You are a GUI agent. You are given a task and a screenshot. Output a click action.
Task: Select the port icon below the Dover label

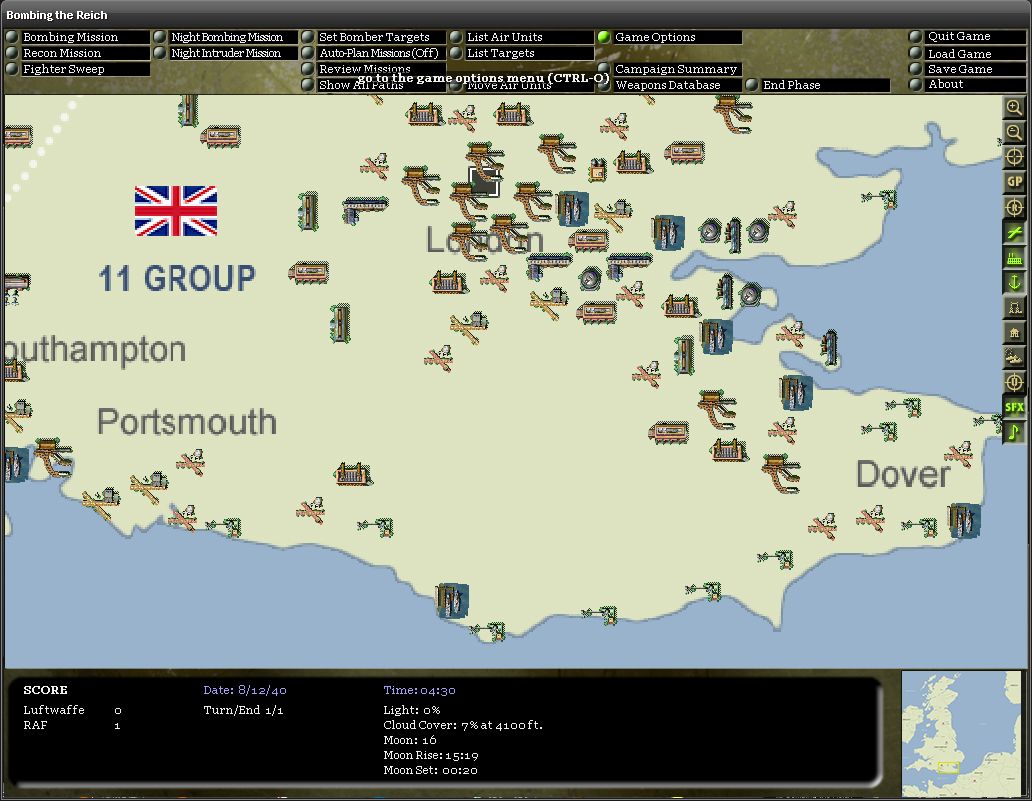pos(964,520)
